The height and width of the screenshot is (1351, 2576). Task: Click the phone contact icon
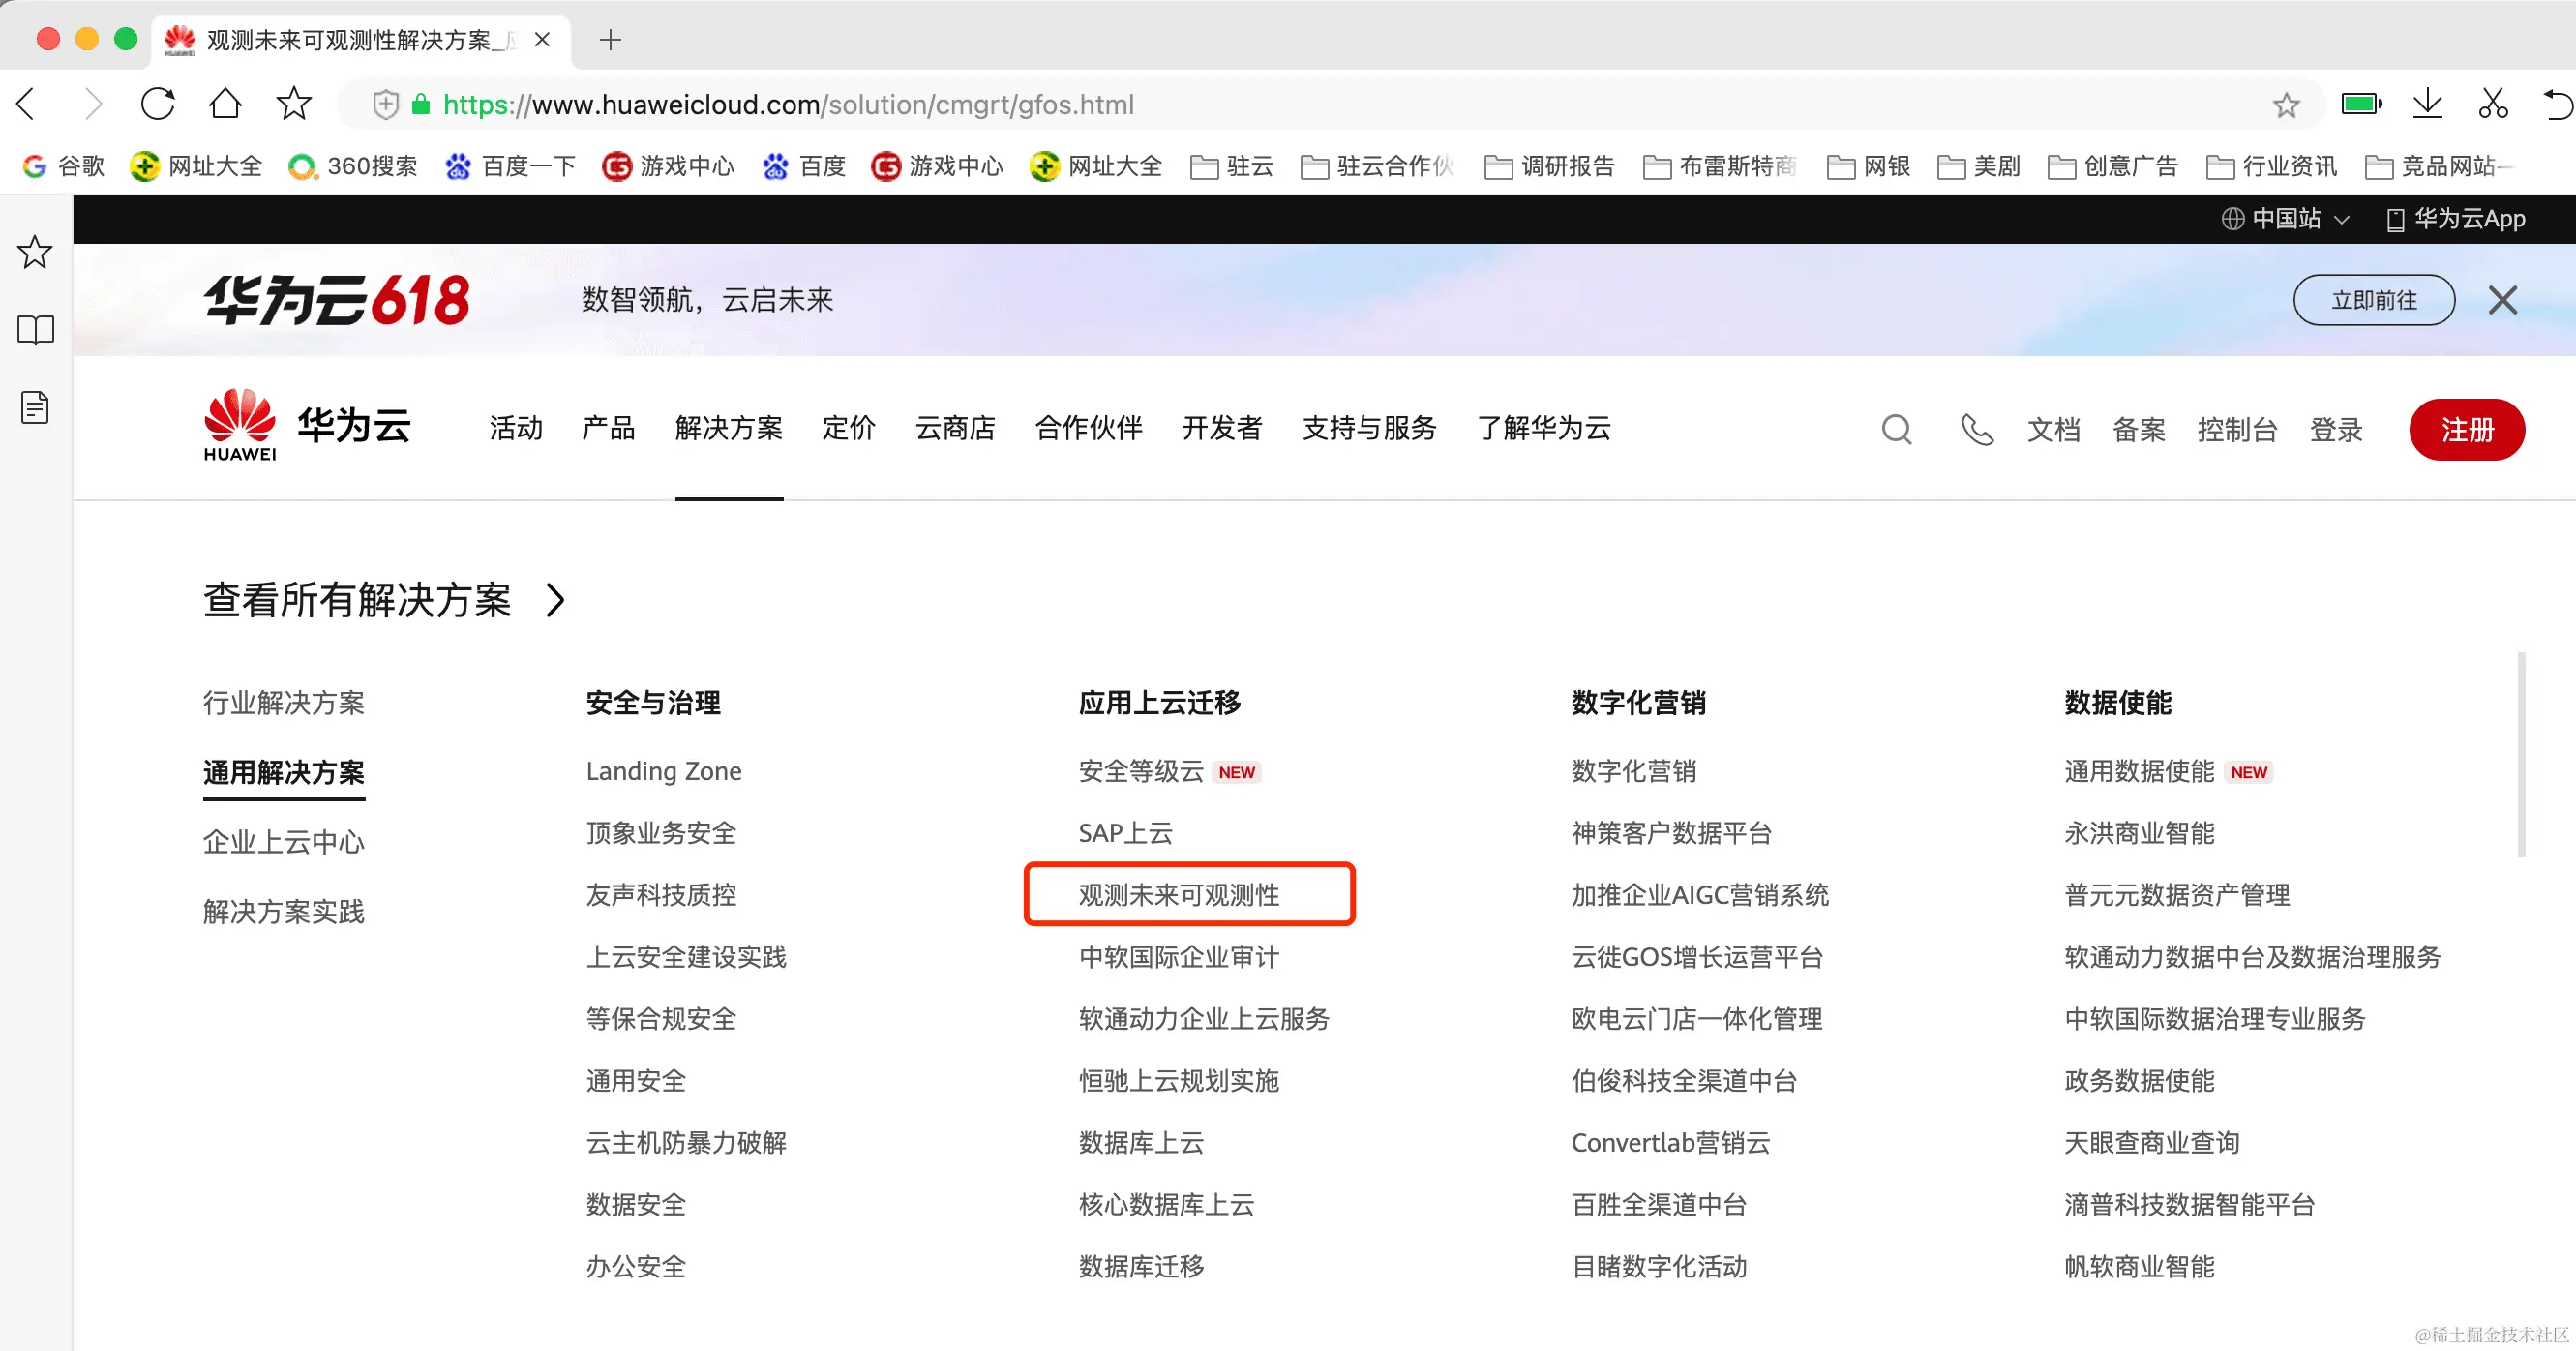[1976, 429]
